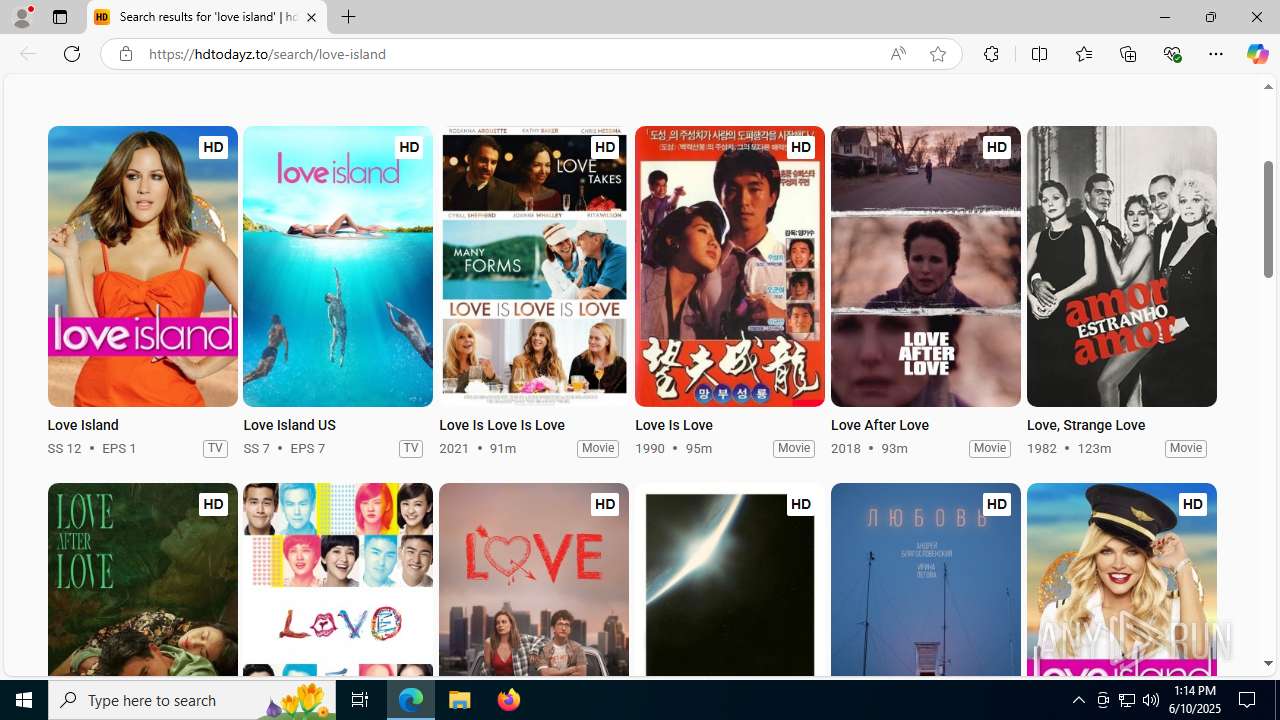Close the 'love island' search results tab
This screenshot has width=1280, height=720.
click(311, 17)
